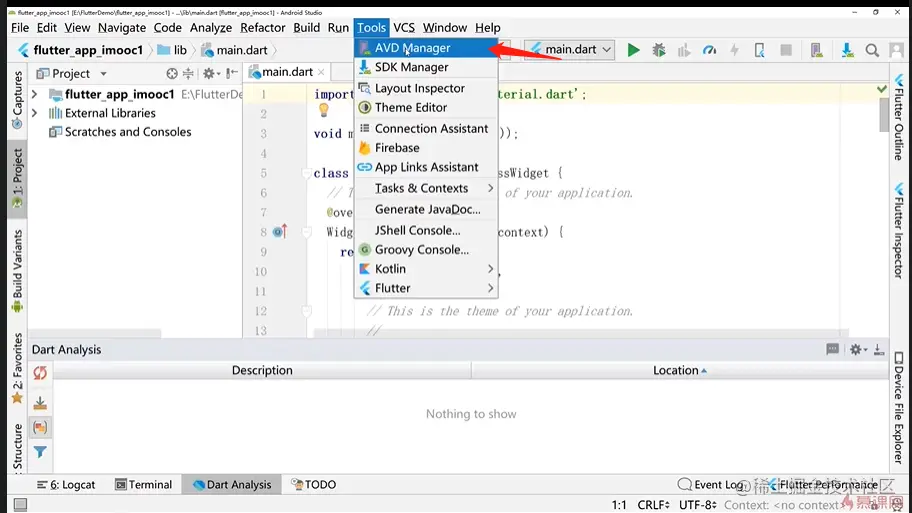Restart Dart Analysis server red icon
The height and width of the screenshot is (513, 912).
point(40,373)
